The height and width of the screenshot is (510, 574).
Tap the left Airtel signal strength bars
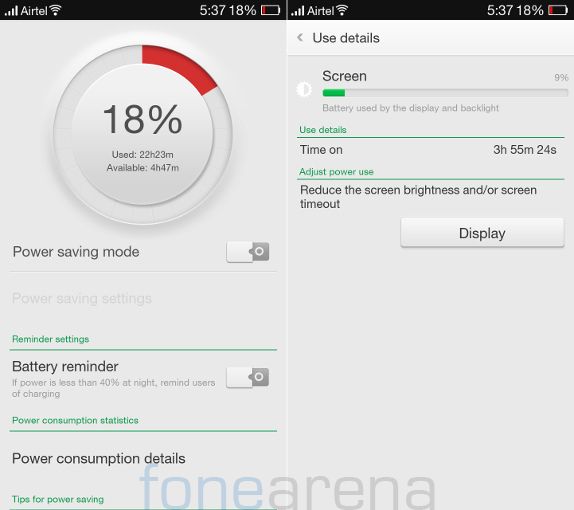click(11, 11)
